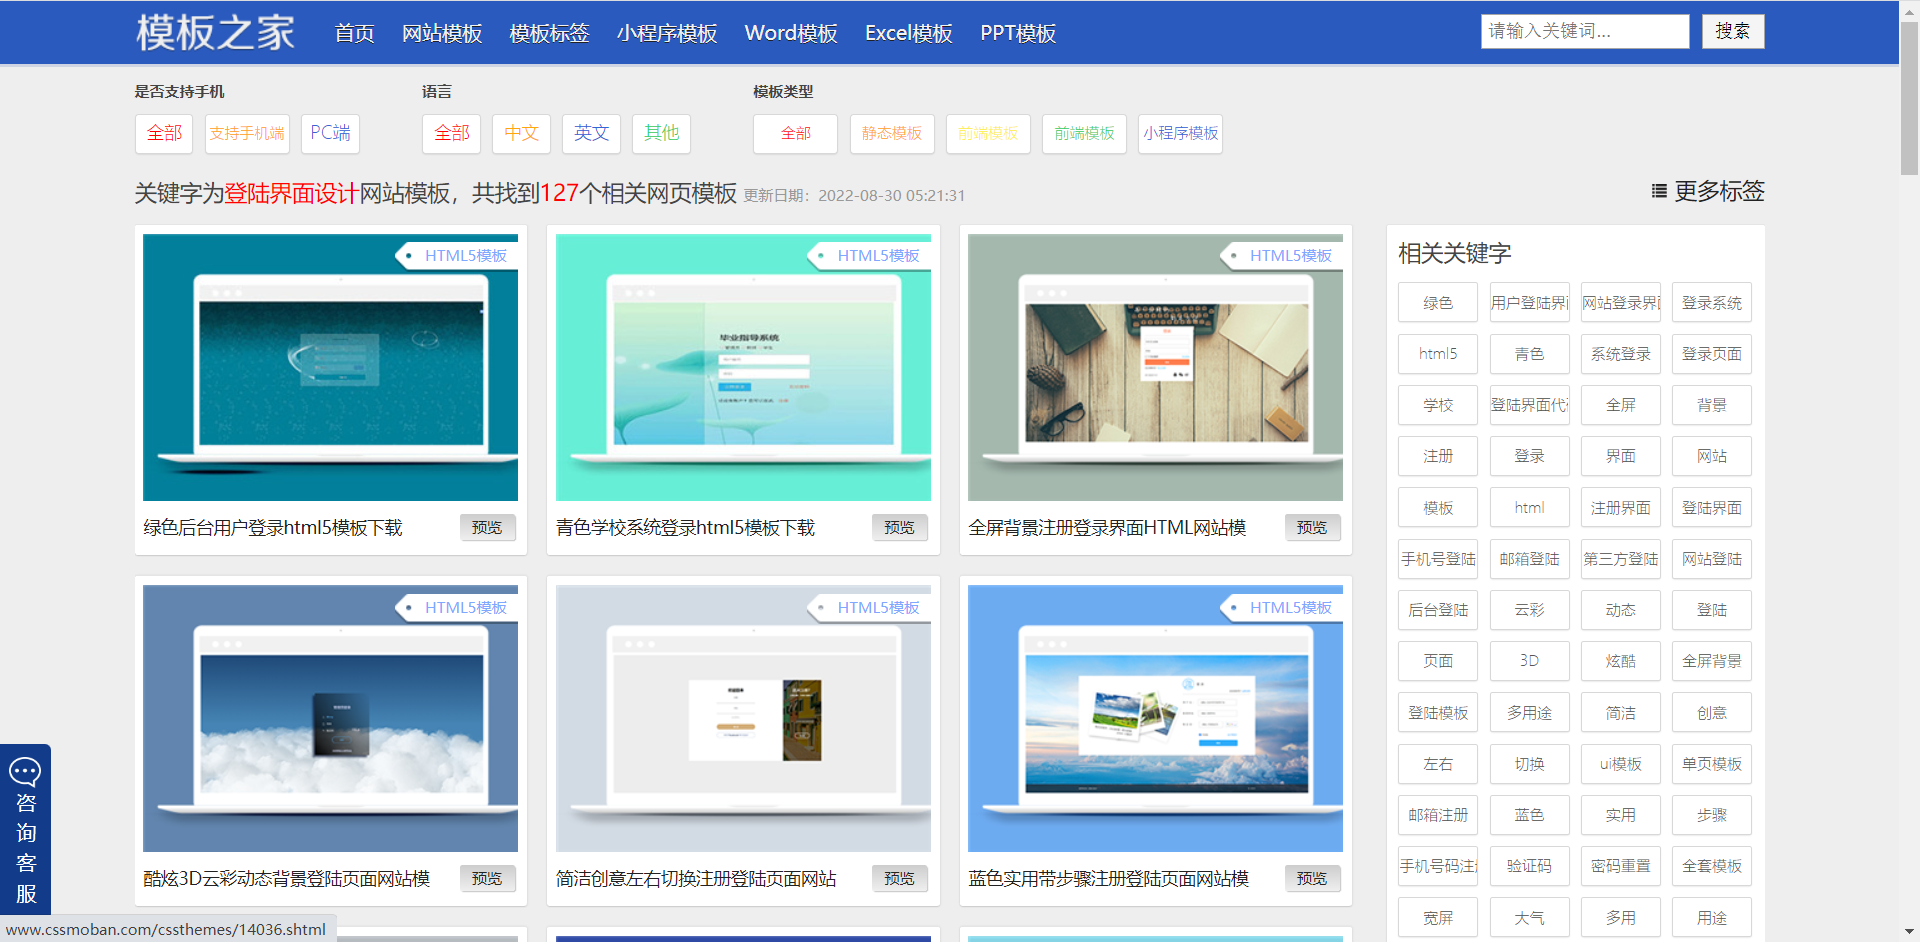Click the 验证码 keyword tag

tap(1529, 866)
